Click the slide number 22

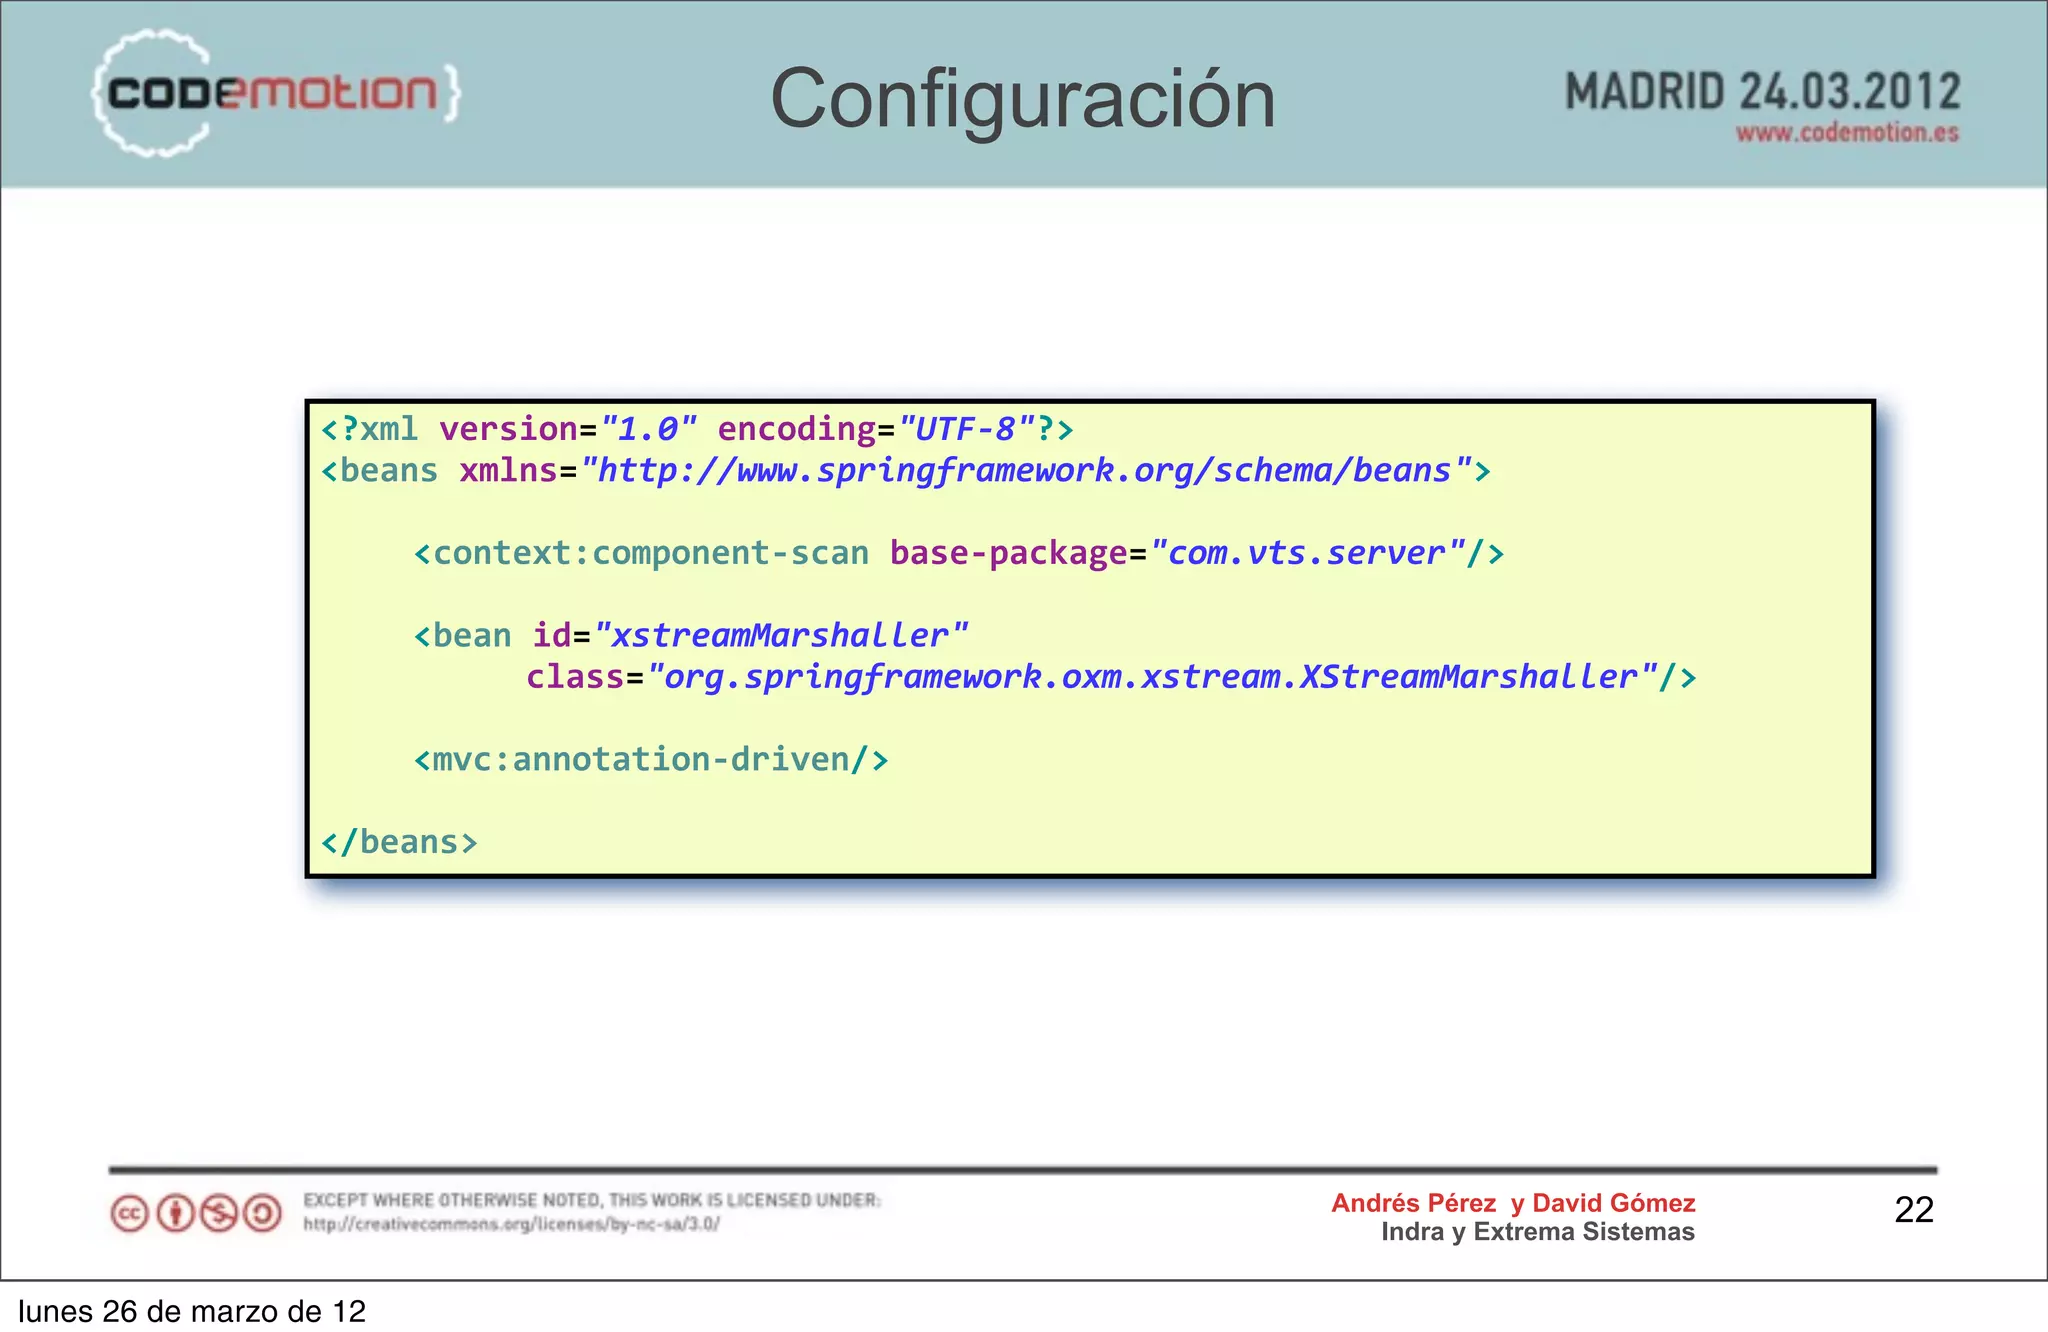pyautogui.click(x=1914, y=1210)
